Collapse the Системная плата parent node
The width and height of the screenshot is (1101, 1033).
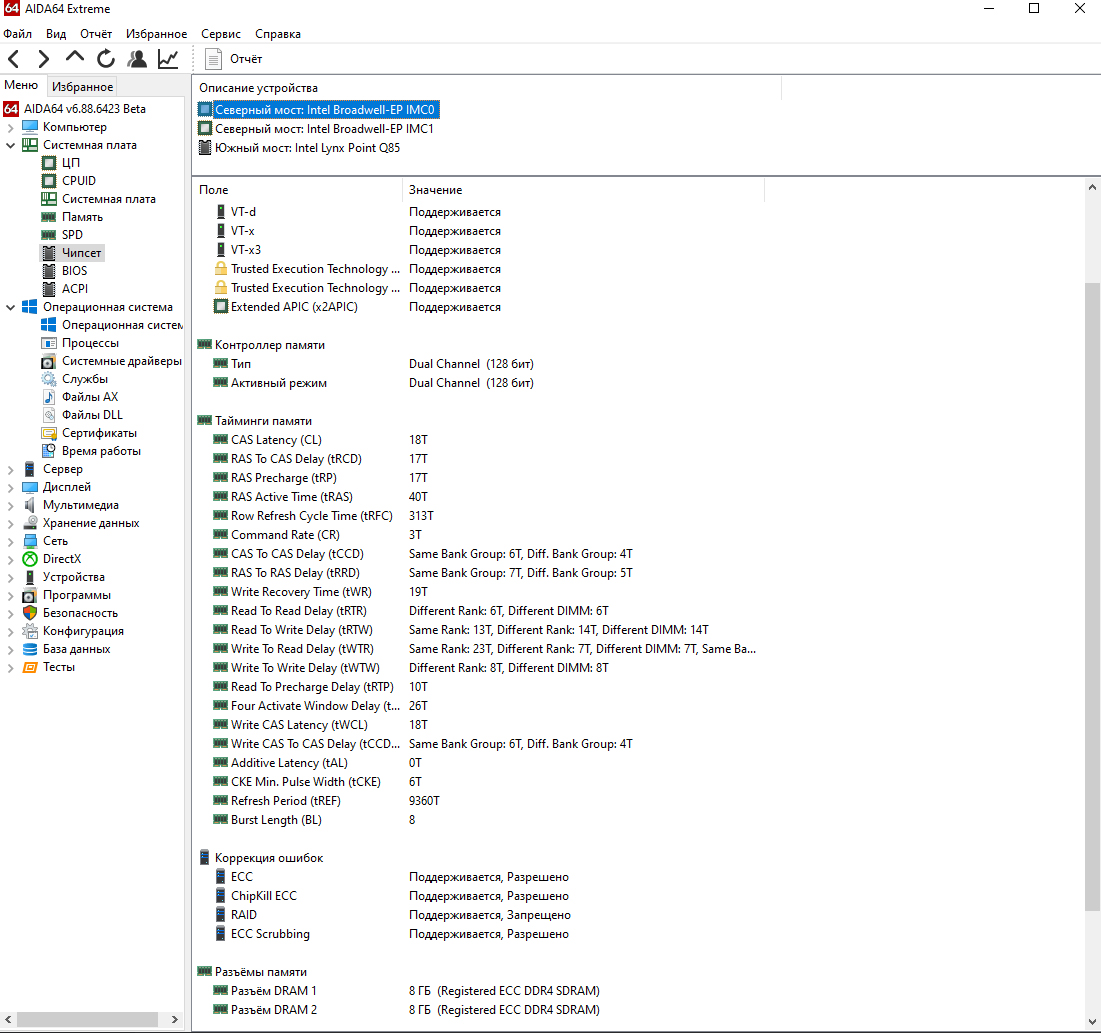click(x=11, y=145)
